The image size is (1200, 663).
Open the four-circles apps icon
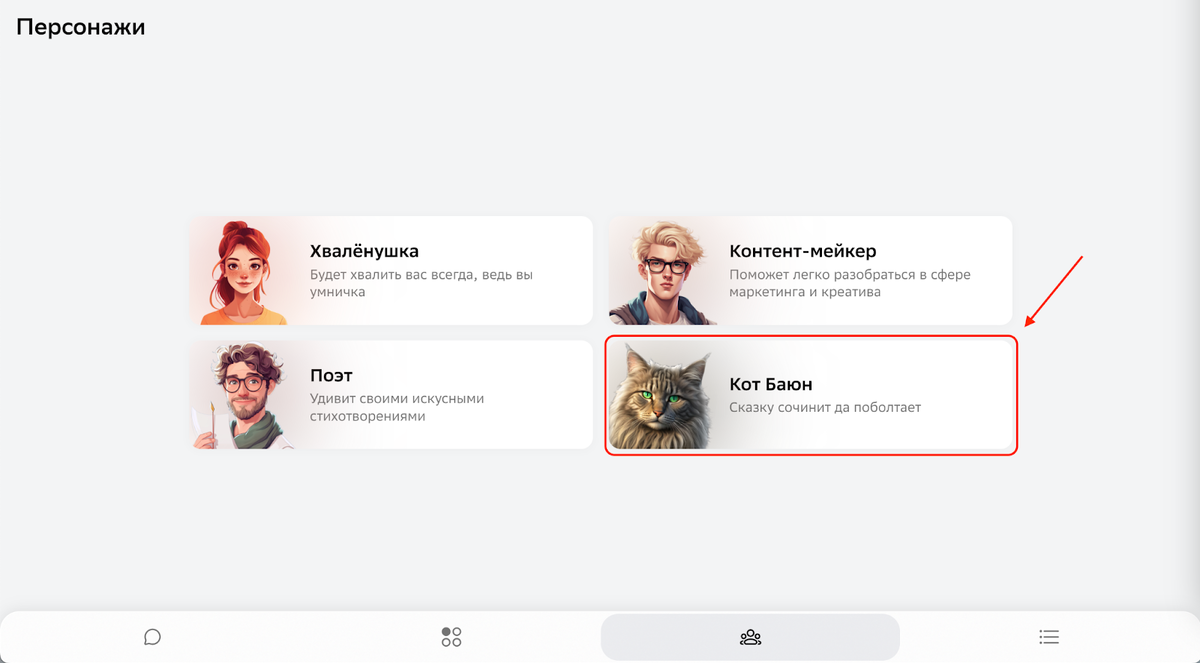[451, 637]
